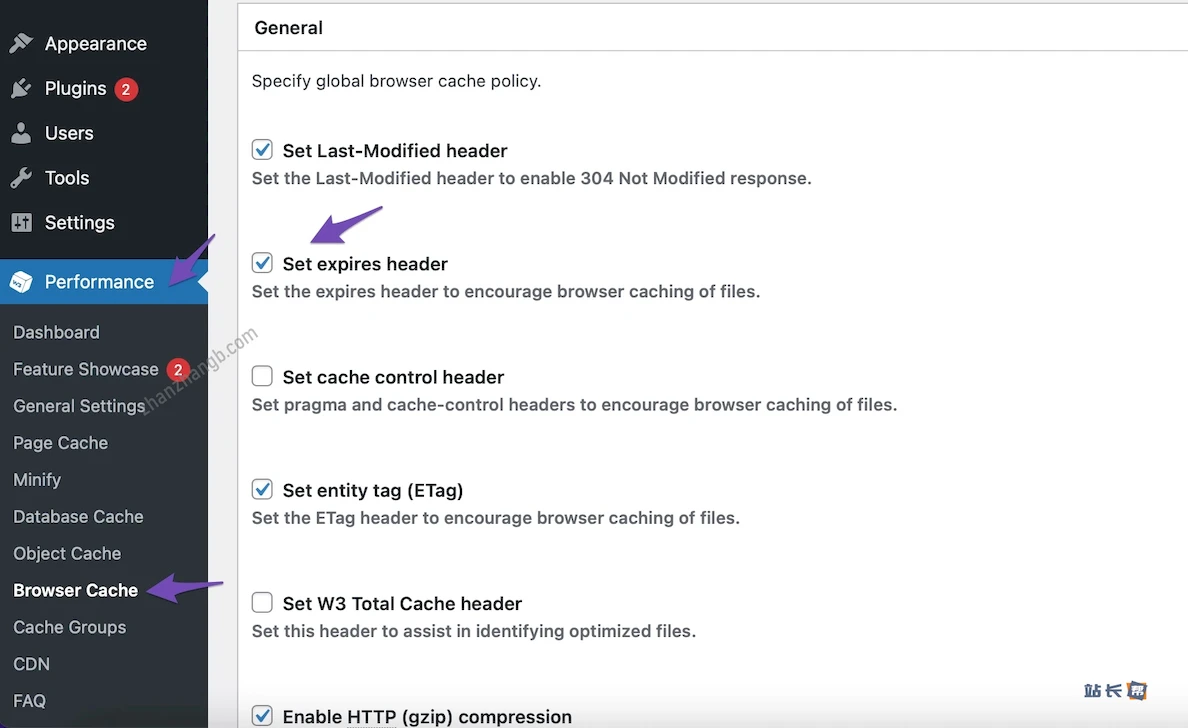The width and height of the screenshot is (1188, 728).
Task: Enable Set cache control header checkbox
Action: [x=262, y=376]
